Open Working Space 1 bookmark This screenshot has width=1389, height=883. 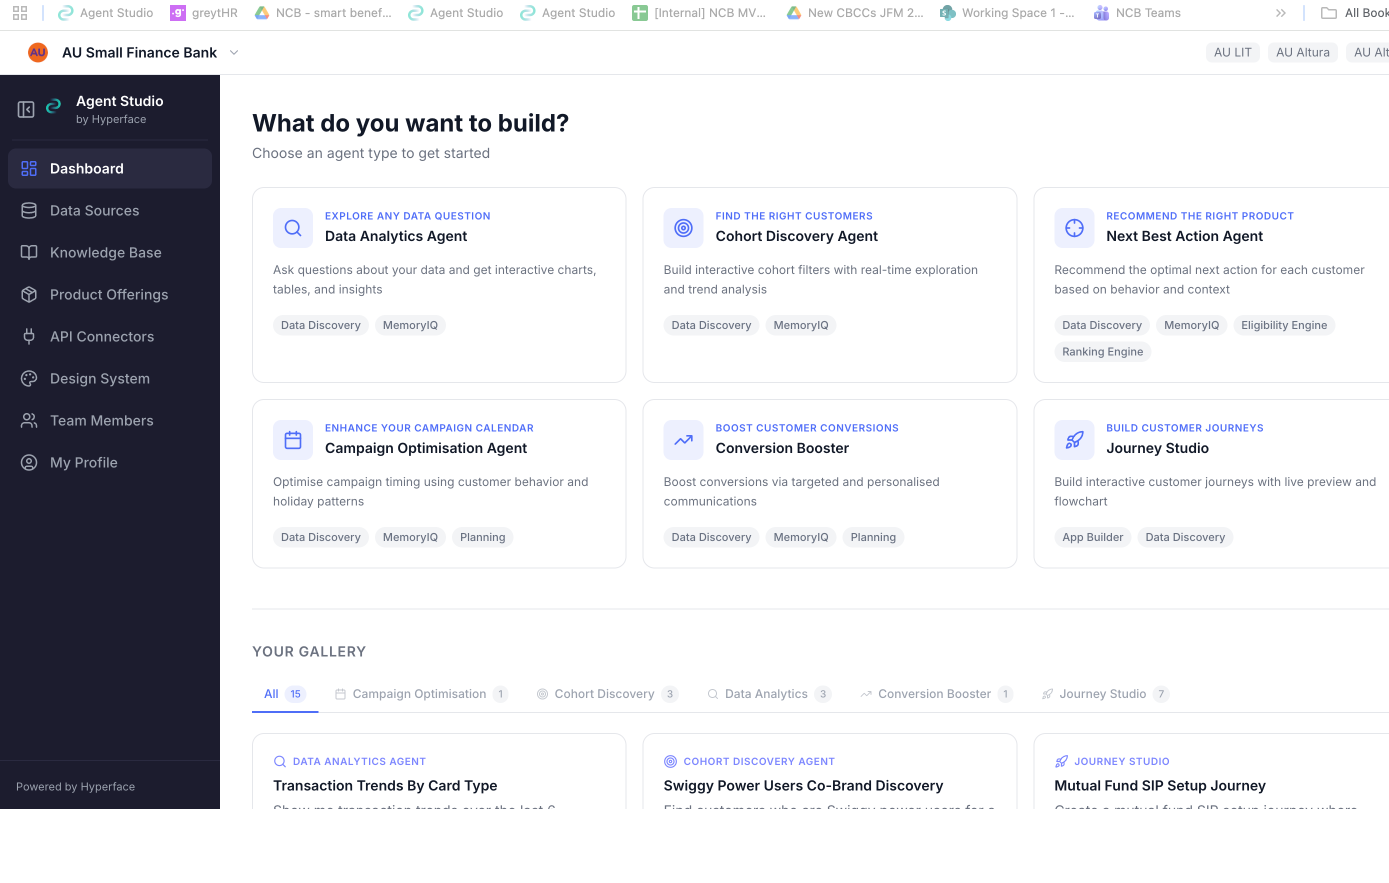pyautogui.click(x=1008, y=13)
